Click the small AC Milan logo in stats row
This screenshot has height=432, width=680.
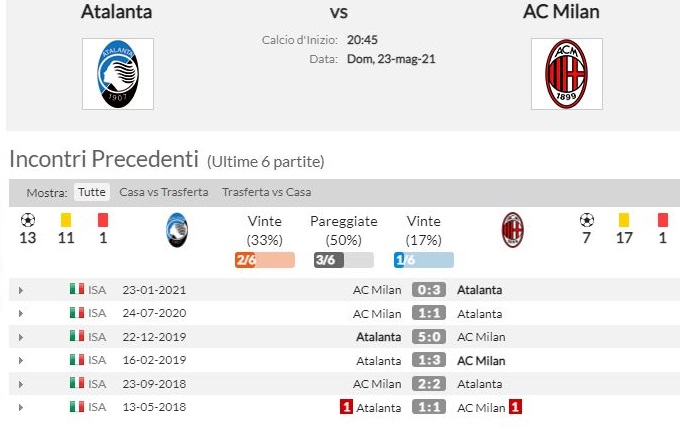512,231
